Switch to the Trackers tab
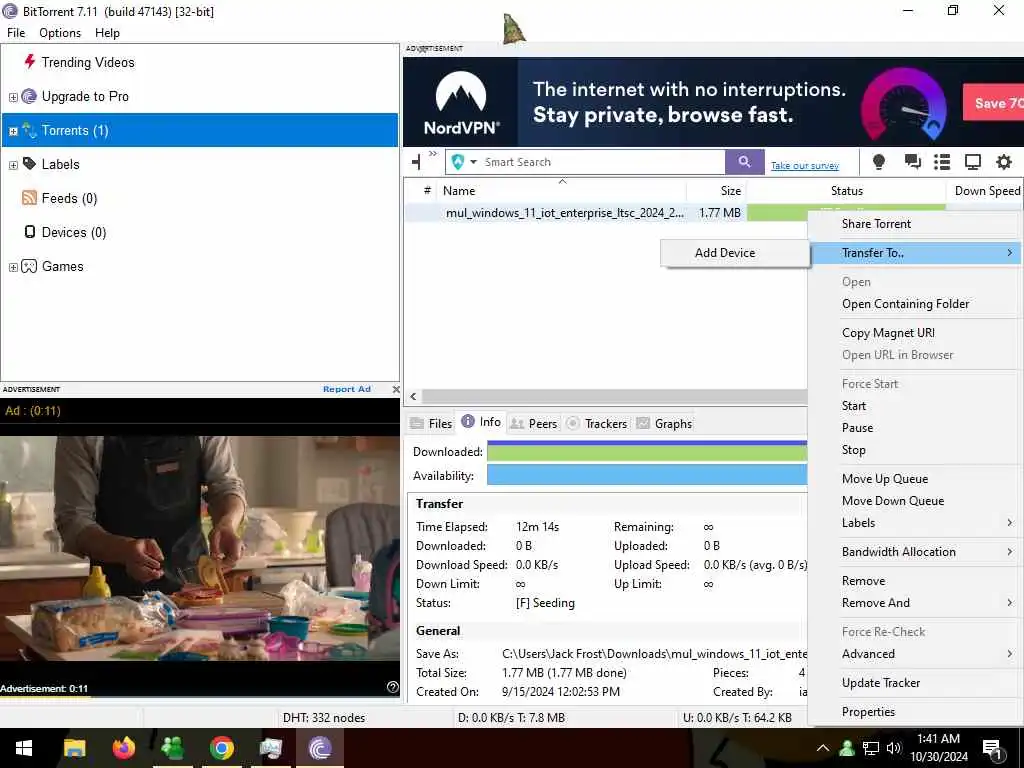The width and height of the screenshot is (1024, 768). [x=597, y=423]
